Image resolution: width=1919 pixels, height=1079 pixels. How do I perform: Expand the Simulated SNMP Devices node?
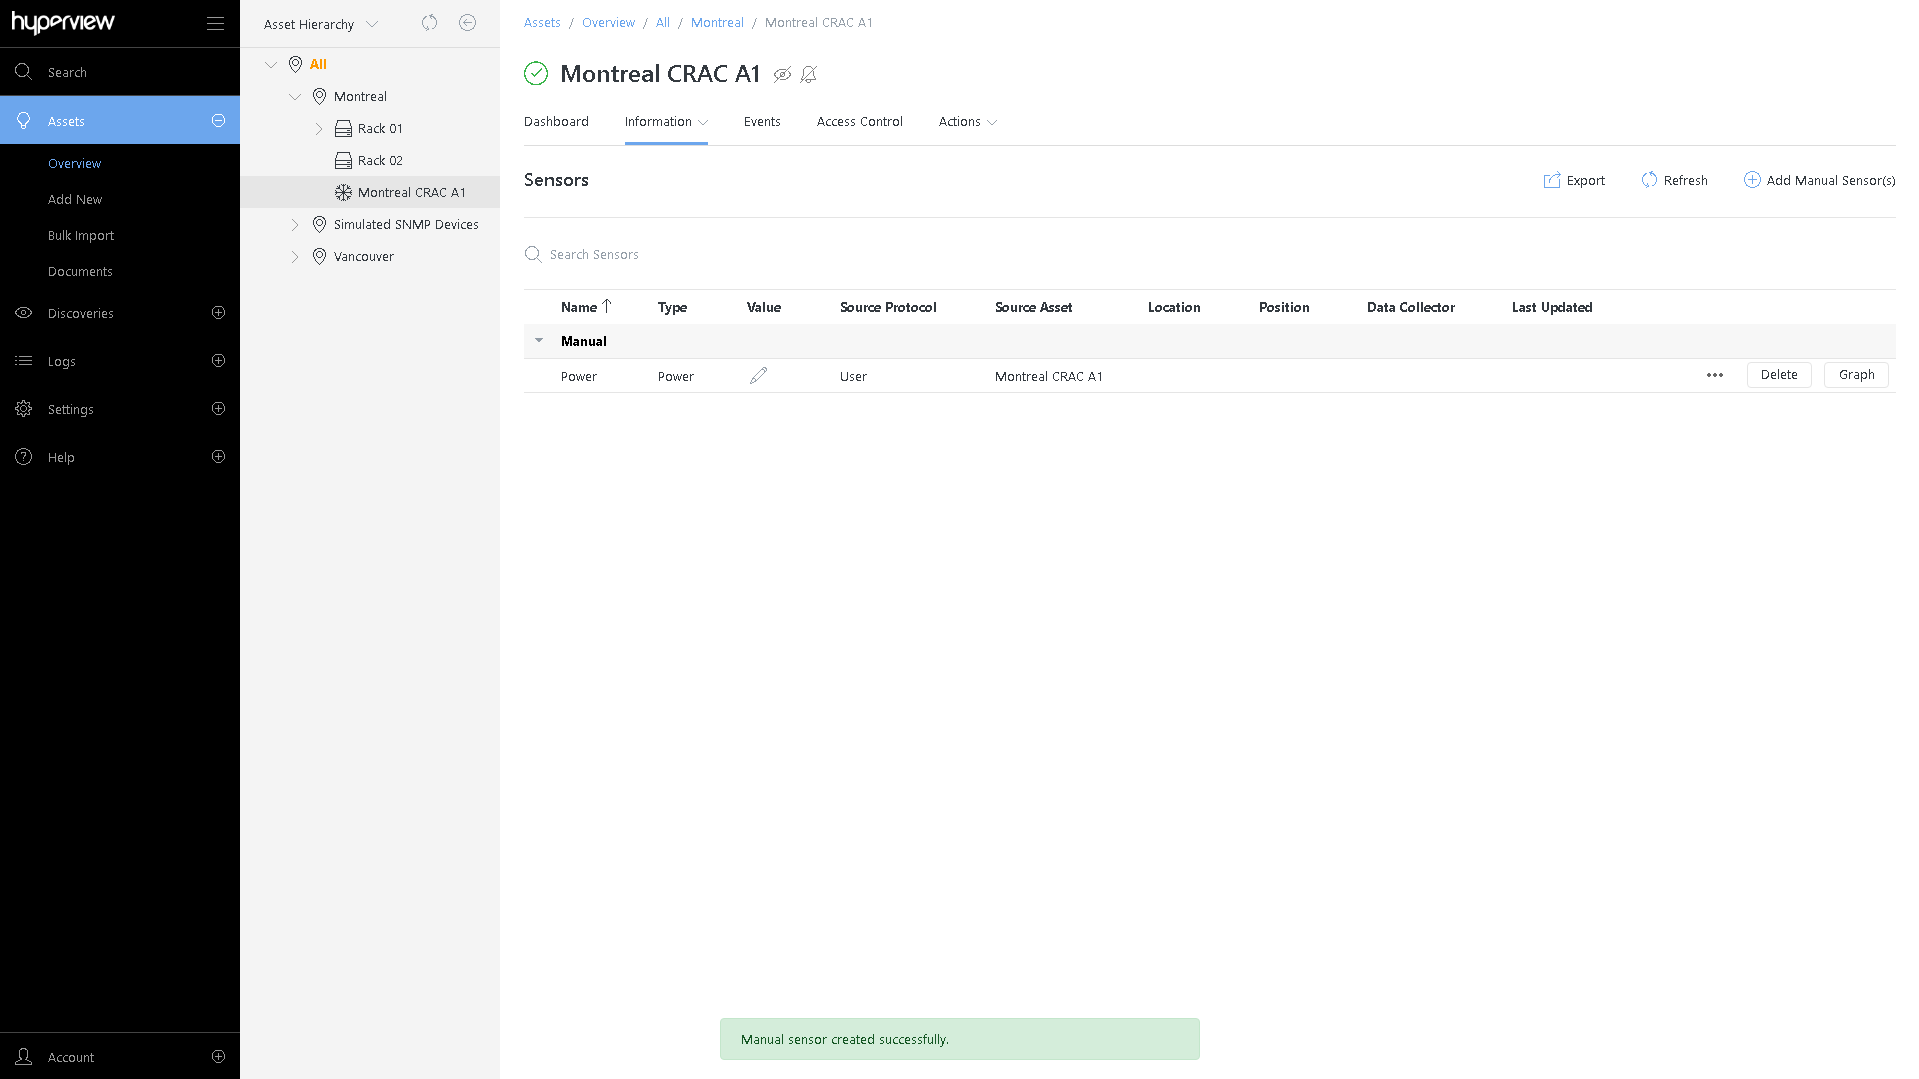pos(295,224)
